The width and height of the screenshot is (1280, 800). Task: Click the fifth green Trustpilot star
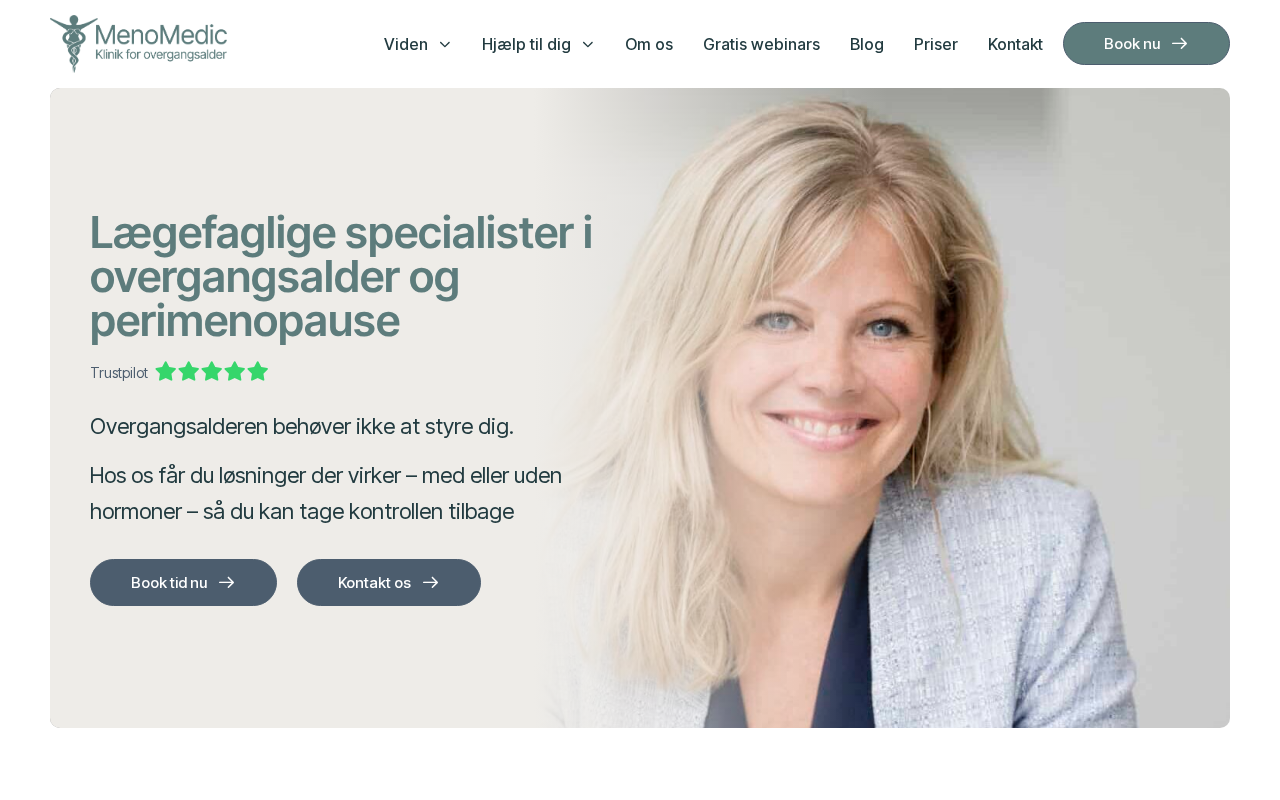[x=258, y=372]
